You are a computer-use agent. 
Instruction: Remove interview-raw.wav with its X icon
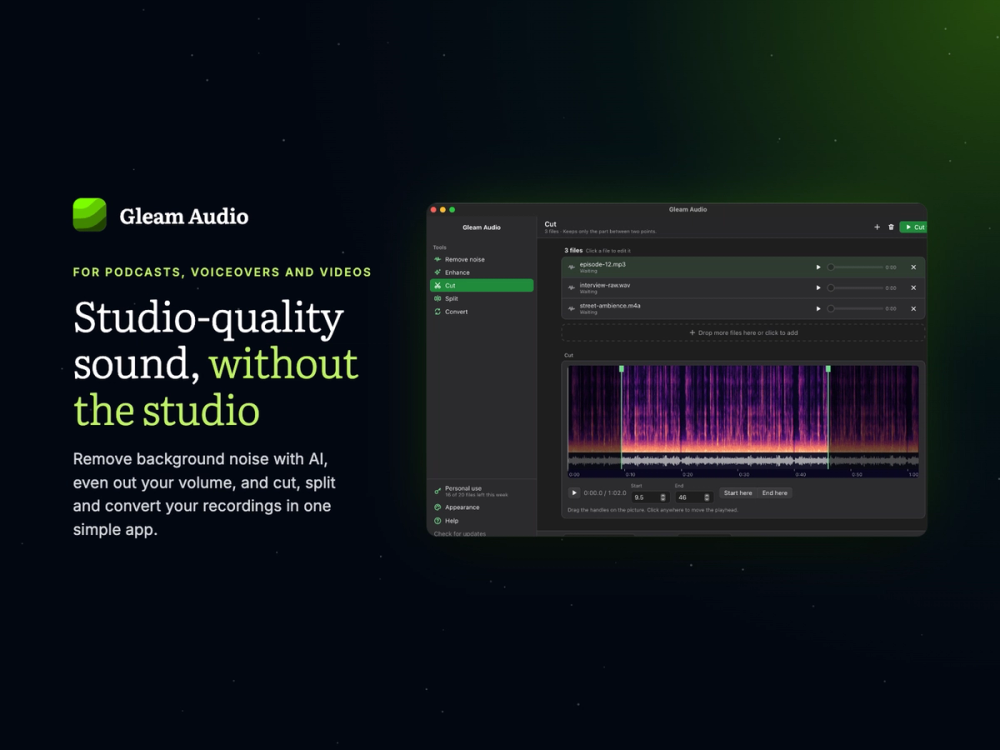[913, 288]
